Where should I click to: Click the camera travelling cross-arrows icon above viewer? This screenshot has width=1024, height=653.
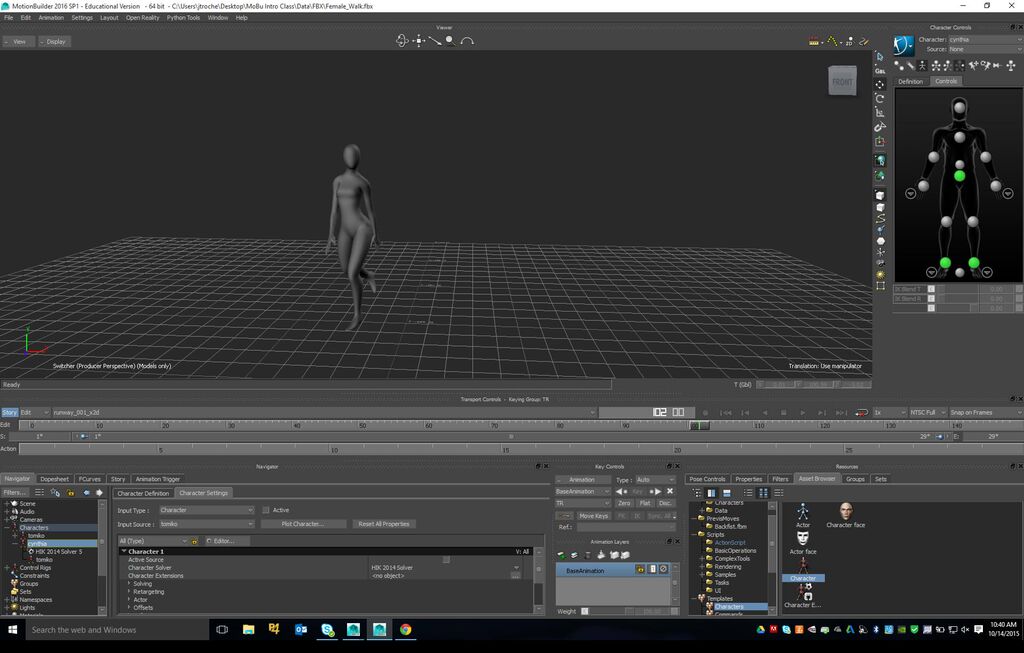coord(419,40)
